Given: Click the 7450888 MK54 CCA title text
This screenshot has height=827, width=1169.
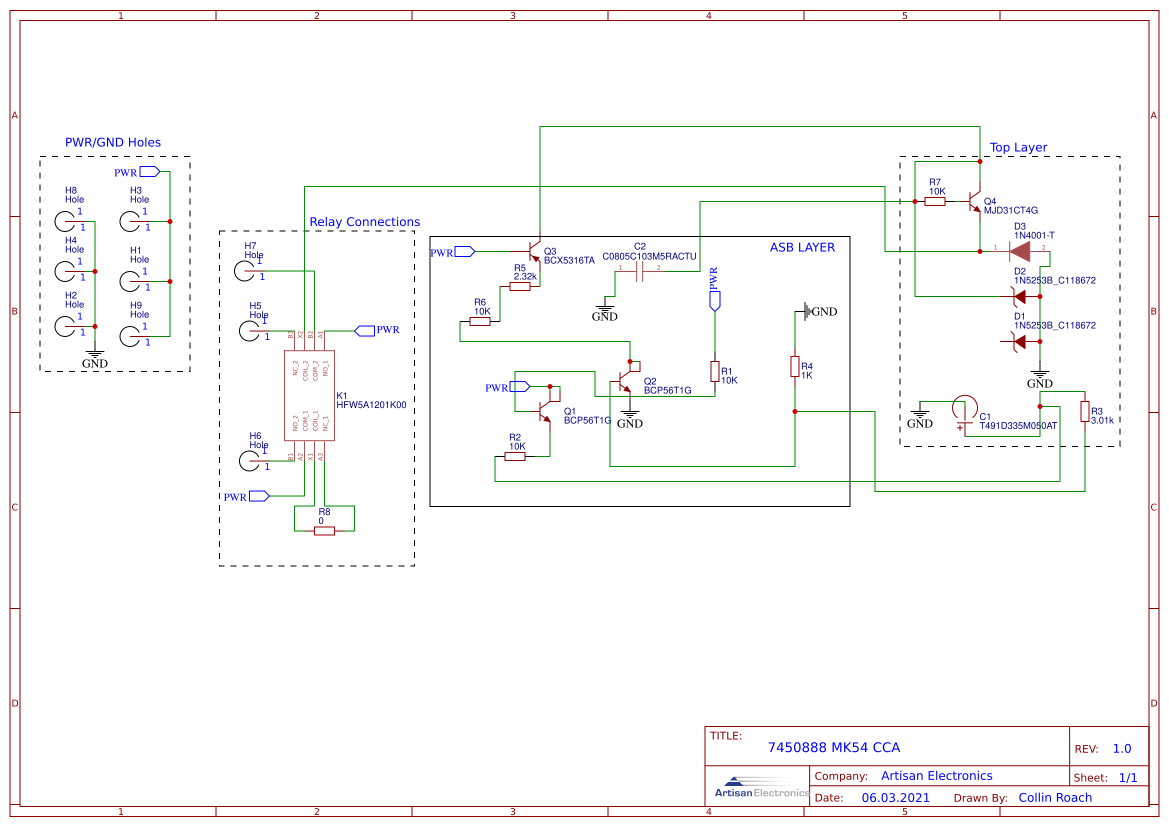Looking at the screenshot, I should 834,747.
